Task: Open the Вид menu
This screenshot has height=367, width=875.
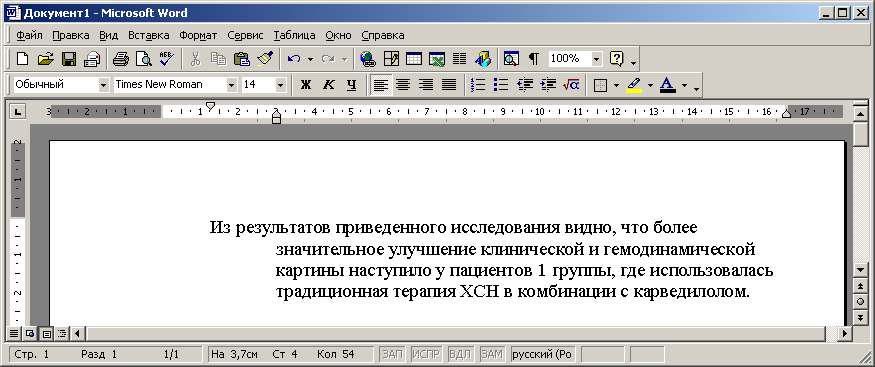Action: click(x=109, y=35)
